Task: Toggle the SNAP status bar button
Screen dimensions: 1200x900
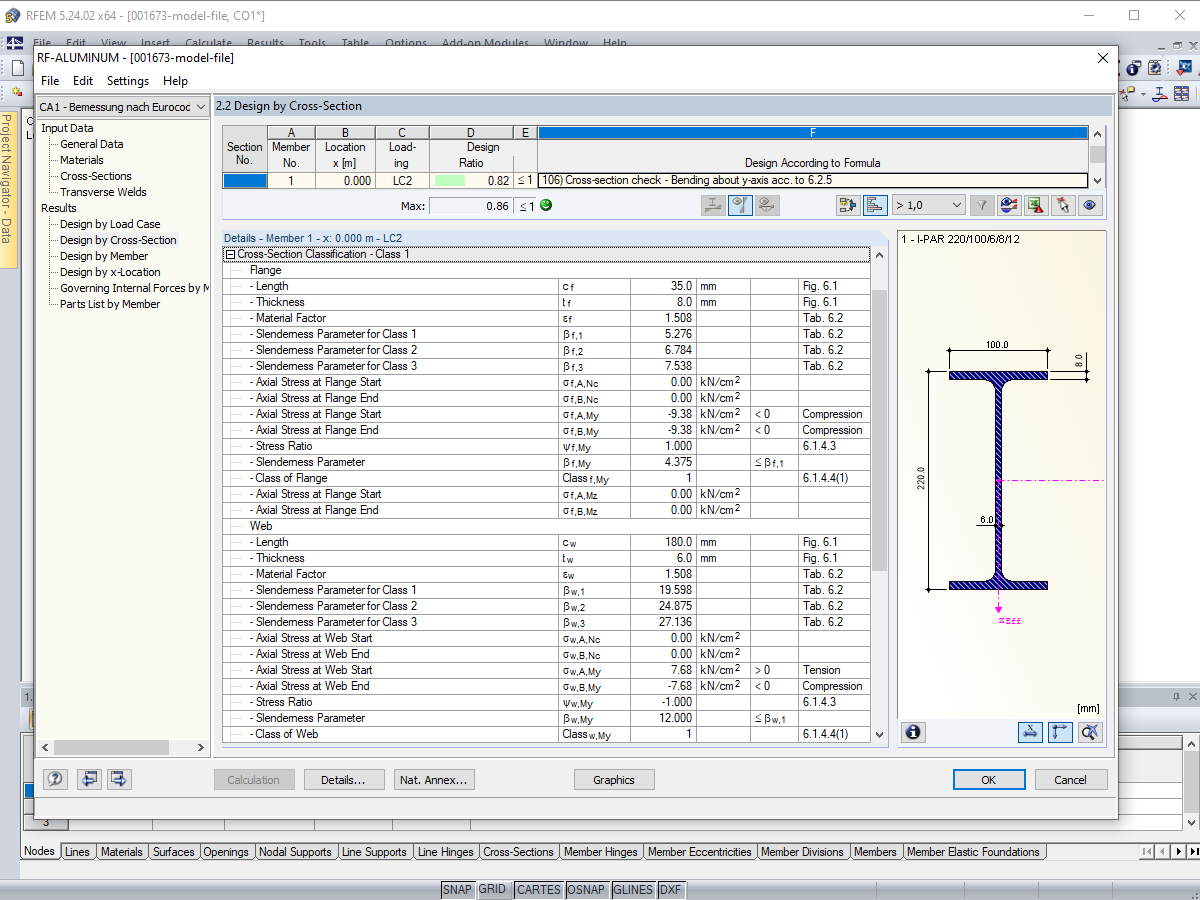Action: pyautogui.click(x=457, y=890)
